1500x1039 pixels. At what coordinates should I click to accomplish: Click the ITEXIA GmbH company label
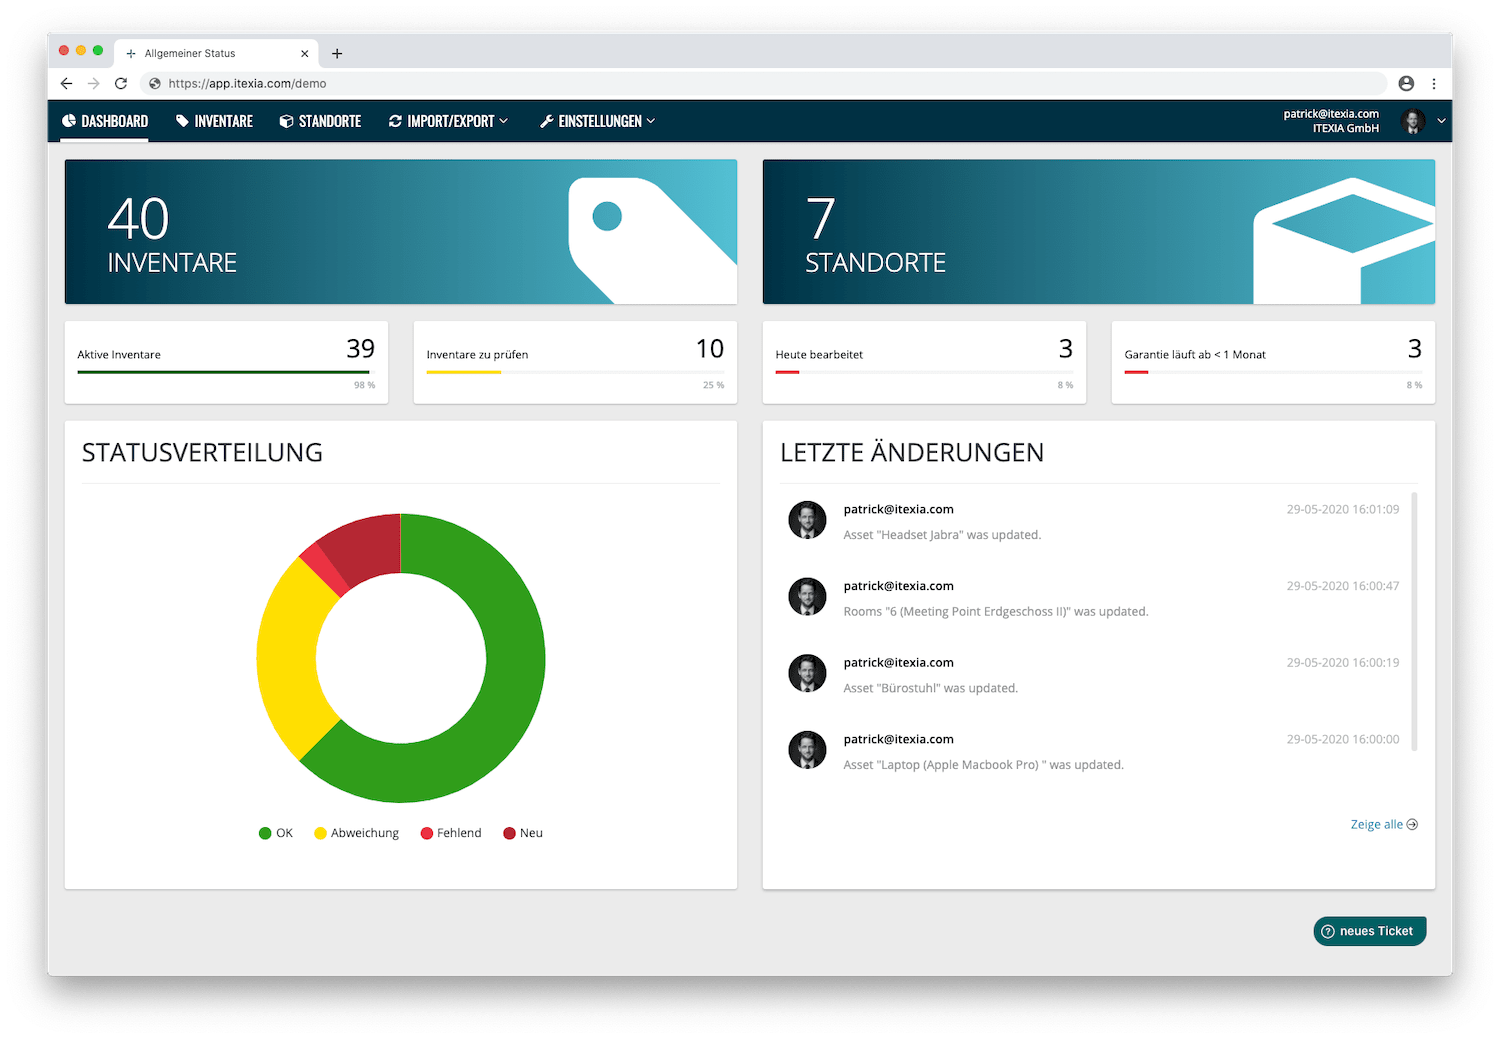[x=1346, y=128]
